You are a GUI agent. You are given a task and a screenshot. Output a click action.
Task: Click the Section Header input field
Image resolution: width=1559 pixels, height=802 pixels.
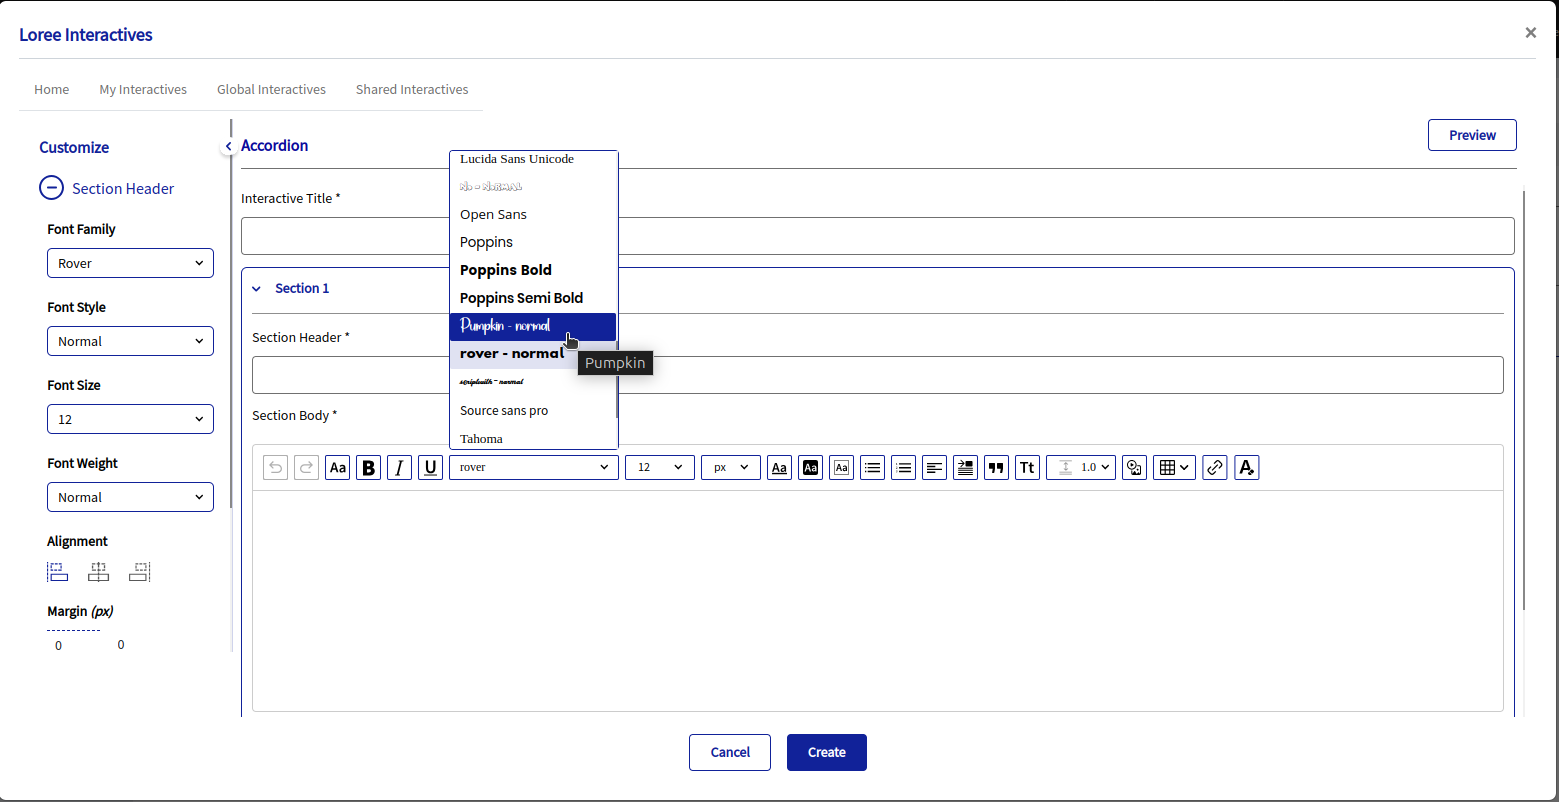pos(878,375)
